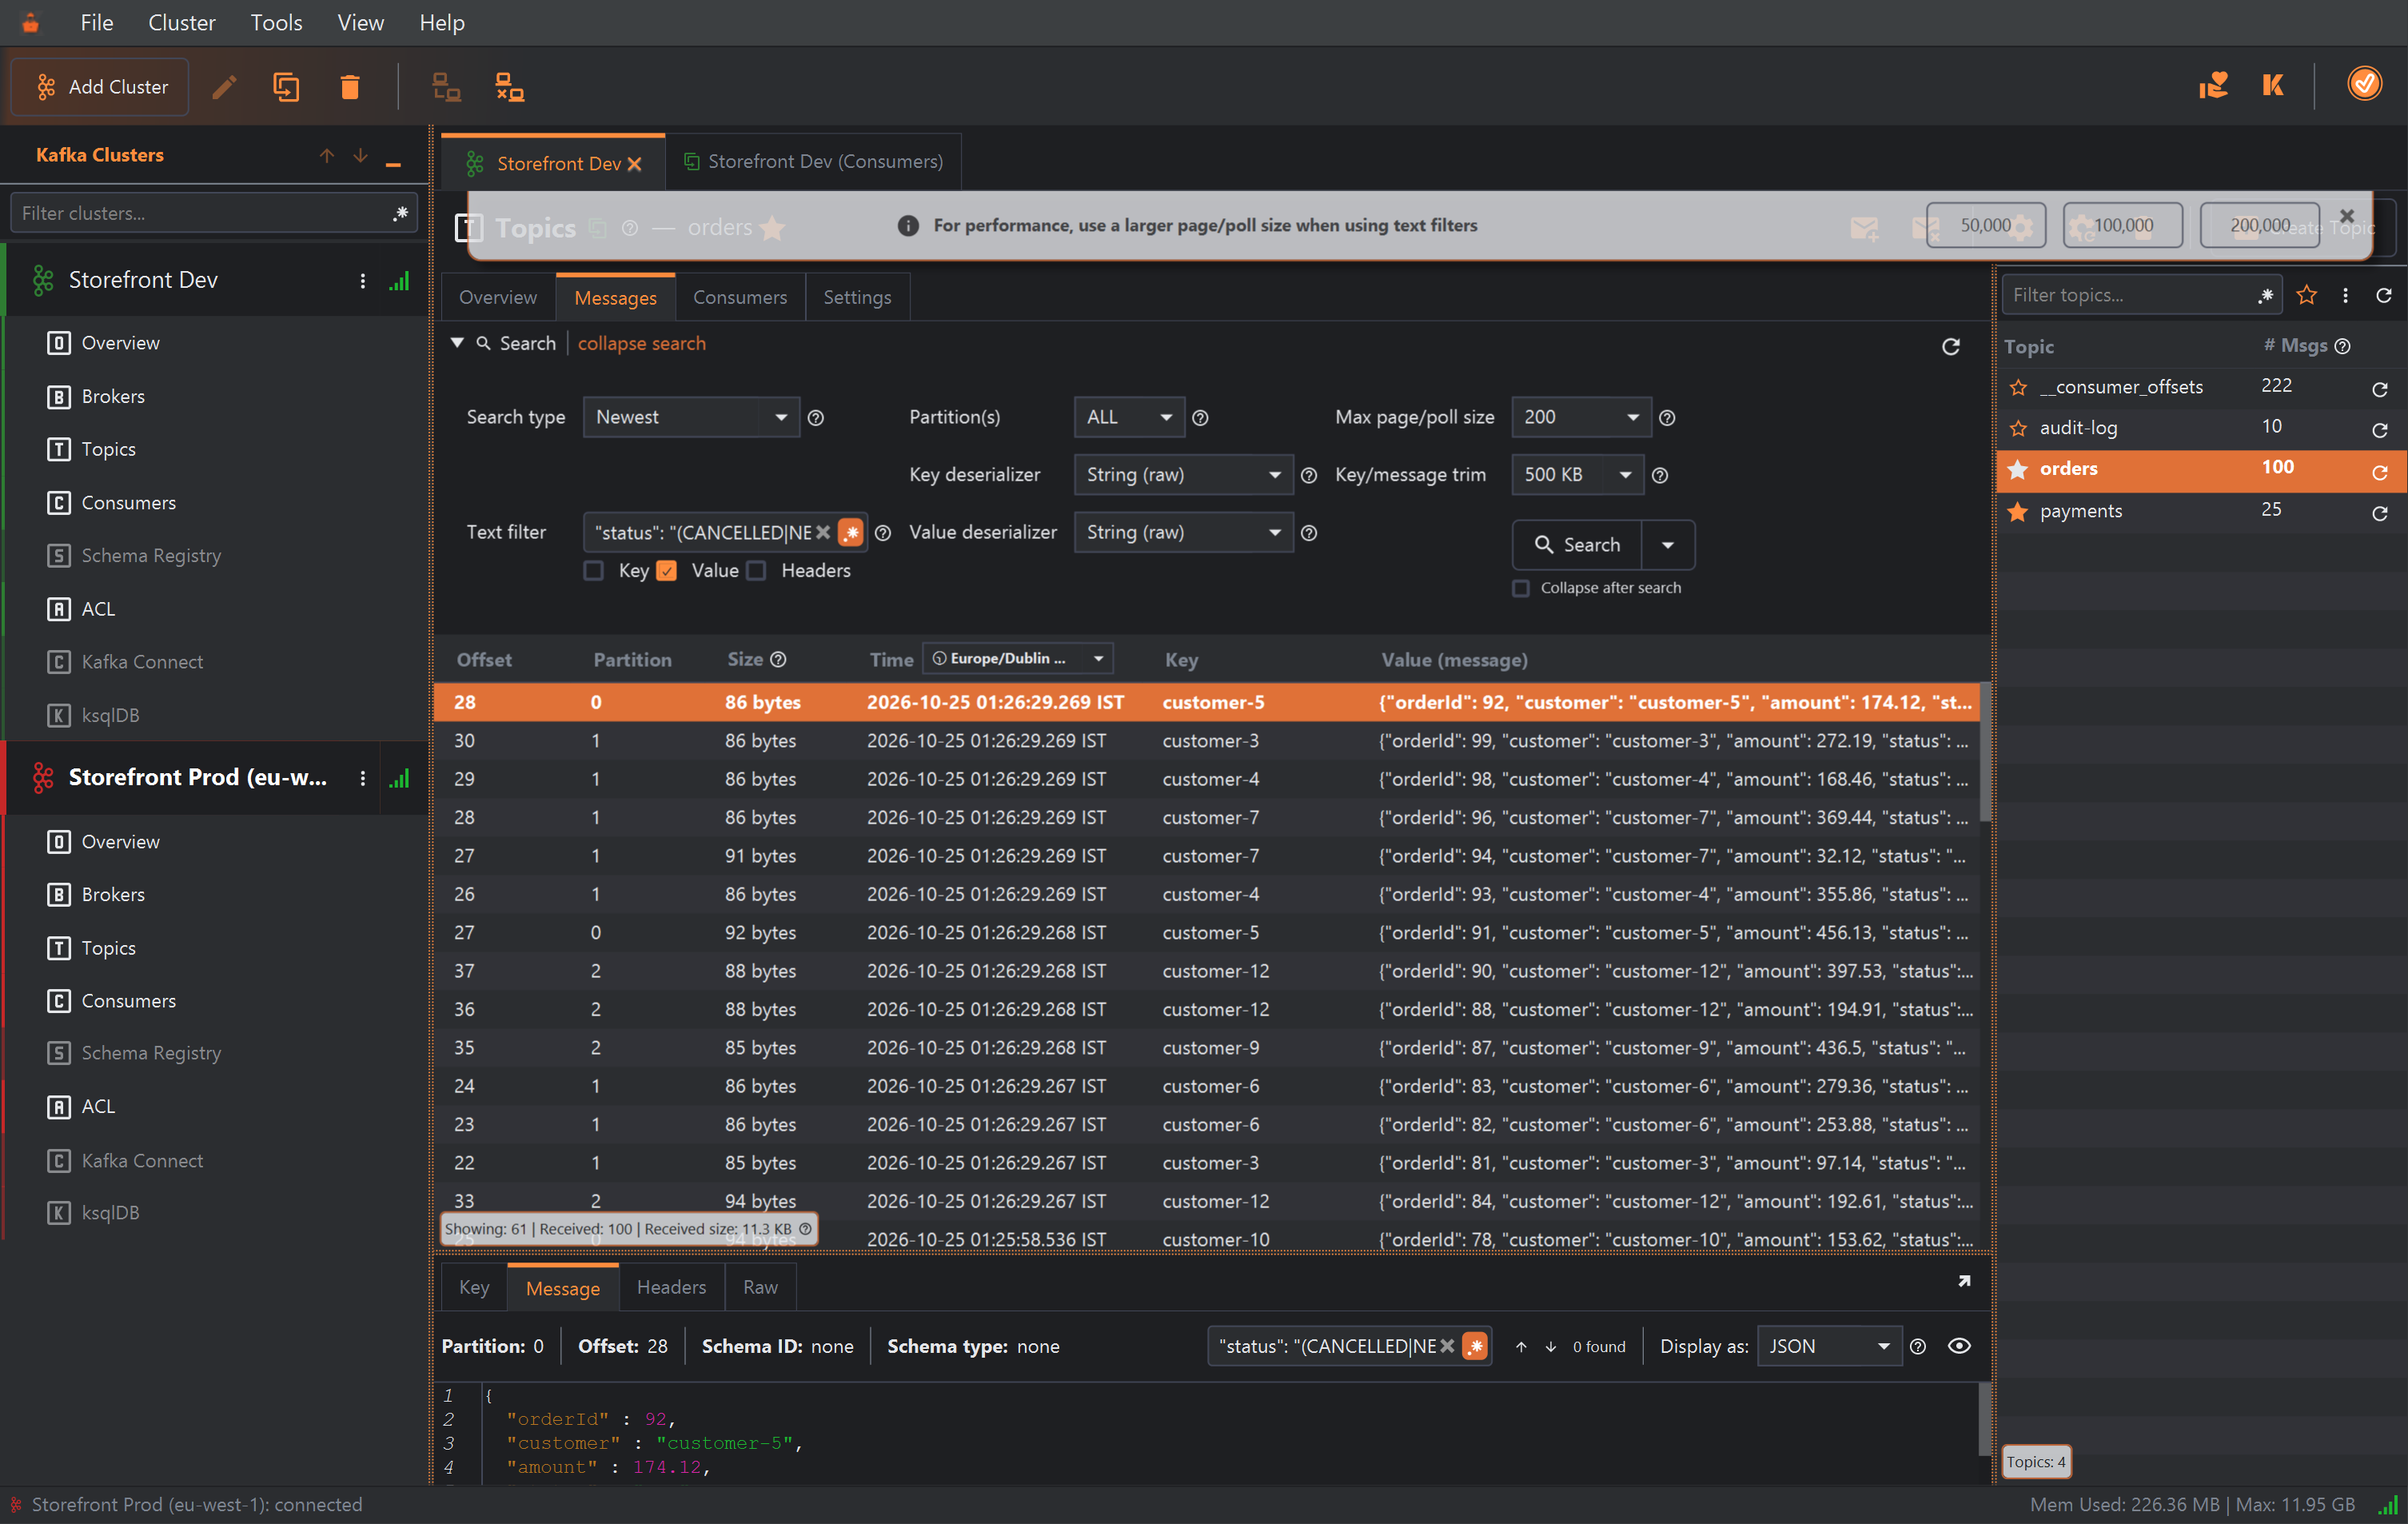The height and width of the screenshot is (1524, 2408).
Task: Check Collapse after search
Action: click(x=1520, y=588)
